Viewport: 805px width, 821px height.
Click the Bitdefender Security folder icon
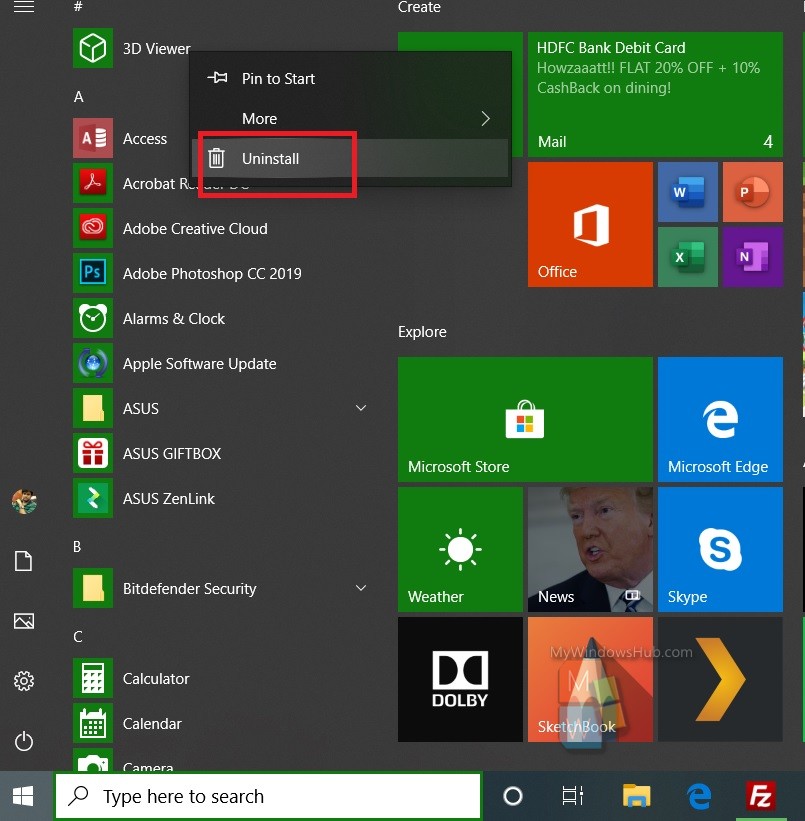[93, 589]
